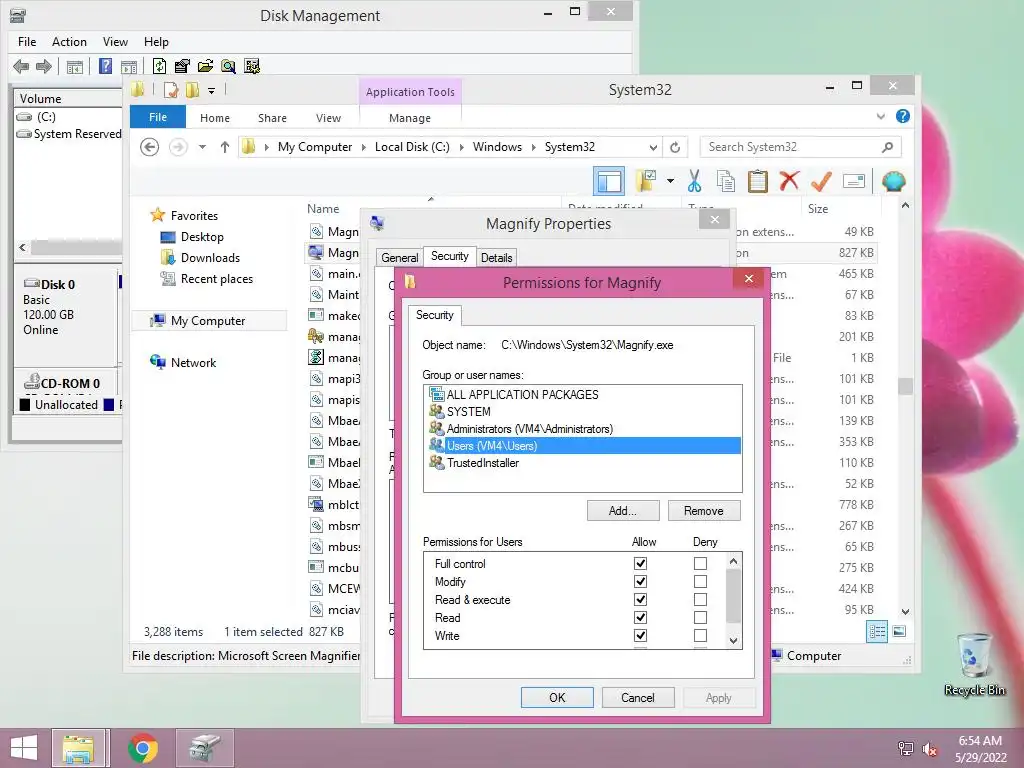Check Deny for Write
1024x768 pixels.
[700, 635]
